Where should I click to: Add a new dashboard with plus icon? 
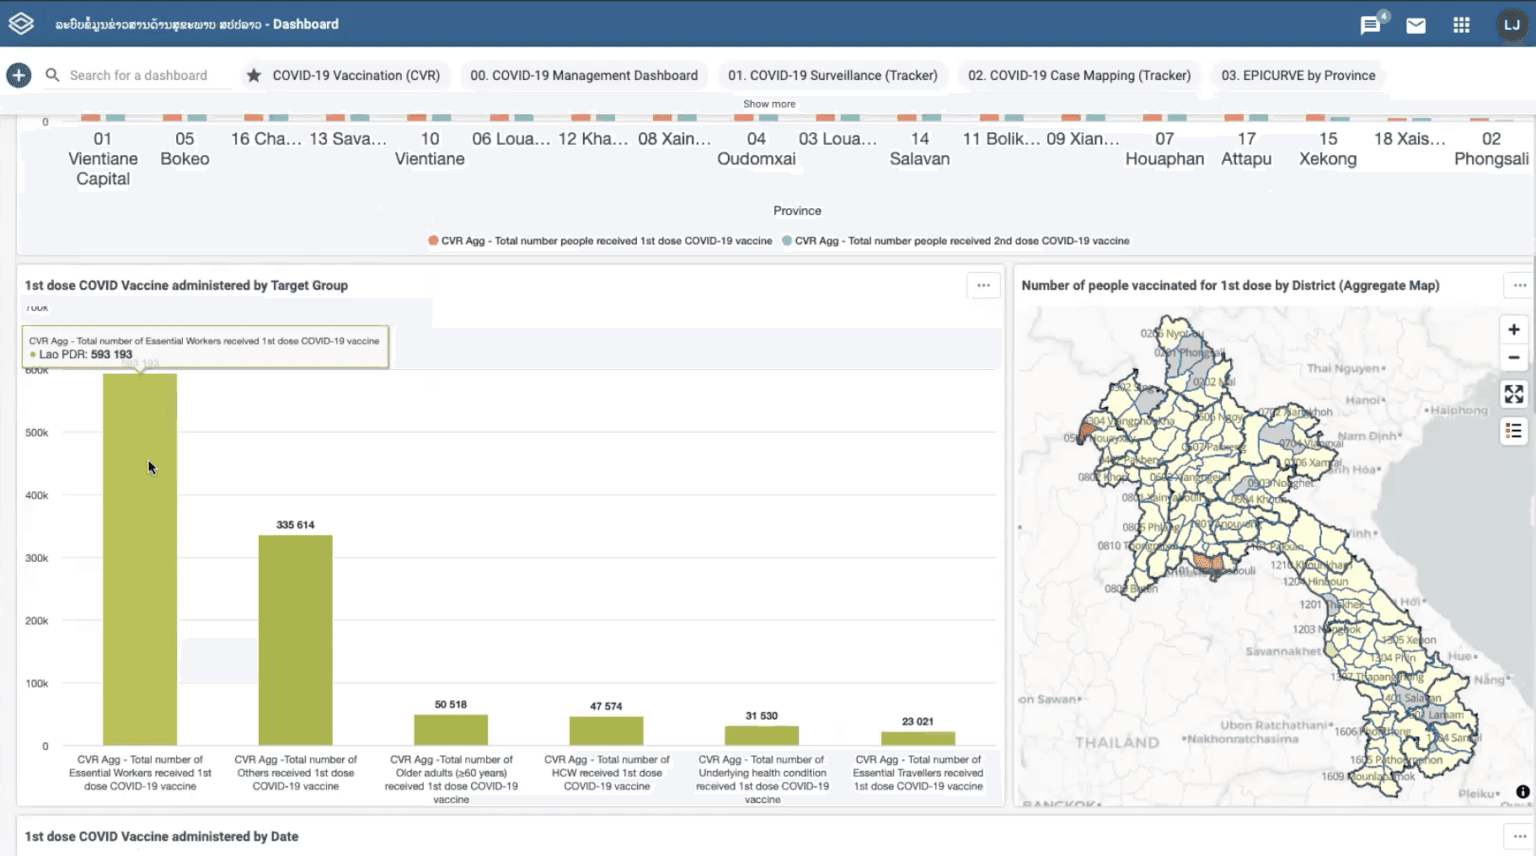[x=19, y=75]
